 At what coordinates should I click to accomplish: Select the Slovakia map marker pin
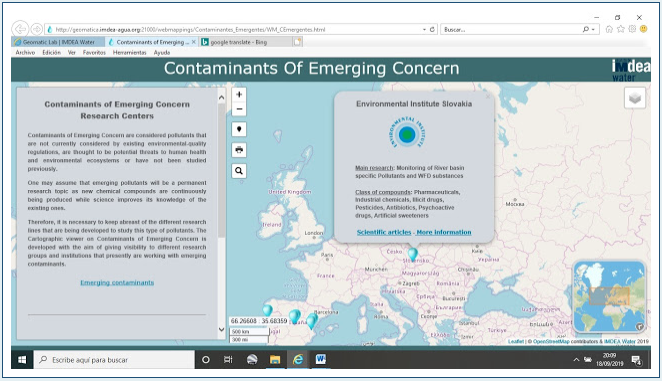coord(412,253)
